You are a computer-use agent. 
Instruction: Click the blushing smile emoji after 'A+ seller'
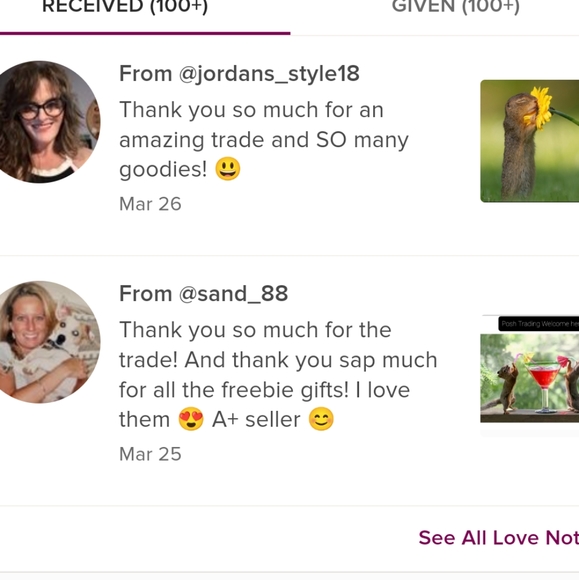click(321, 419)
